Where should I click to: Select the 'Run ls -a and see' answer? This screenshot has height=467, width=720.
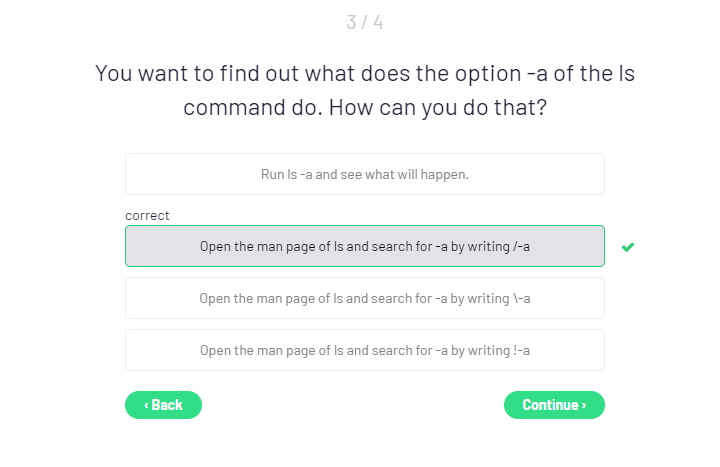pyautogui.click(x=364, y=174)
